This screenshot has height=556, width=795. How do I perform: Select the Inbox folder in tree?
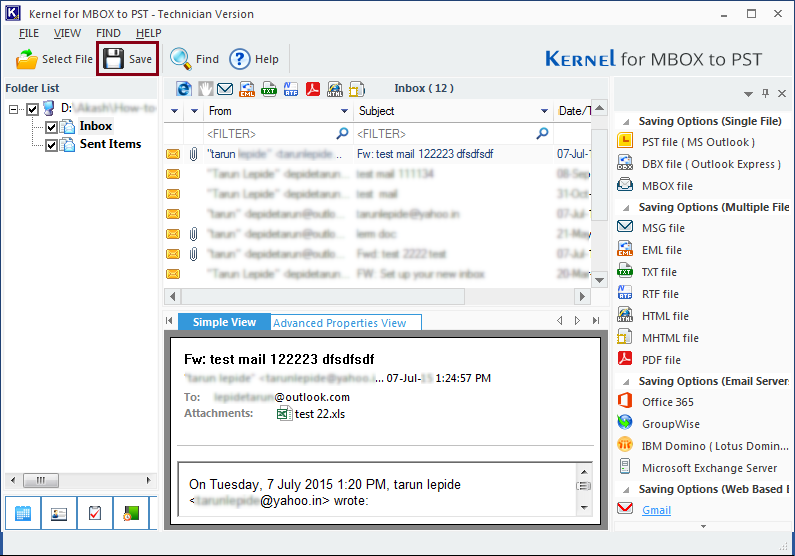click(95, 126)
